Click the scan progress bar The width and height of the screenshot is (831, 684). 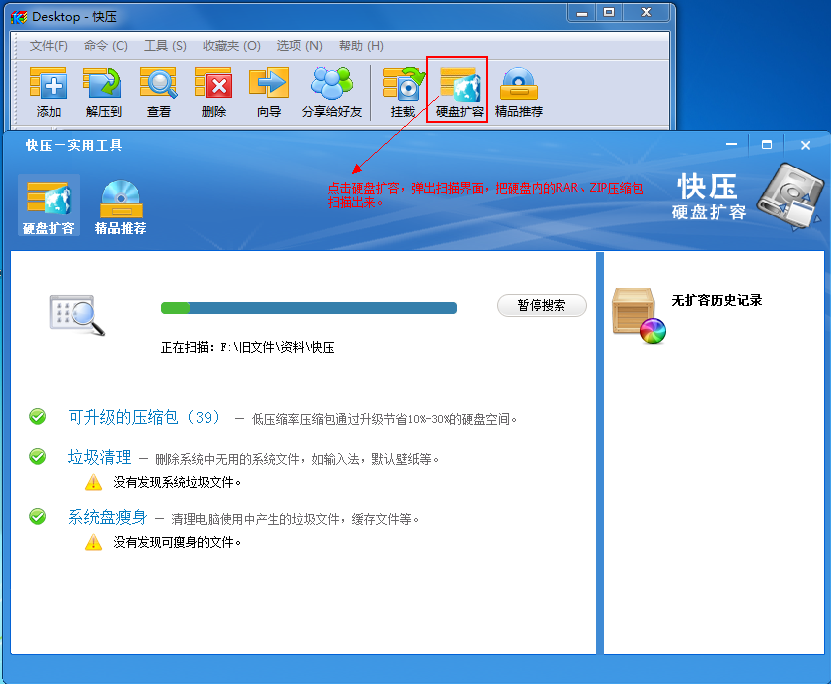coord(308,308)
